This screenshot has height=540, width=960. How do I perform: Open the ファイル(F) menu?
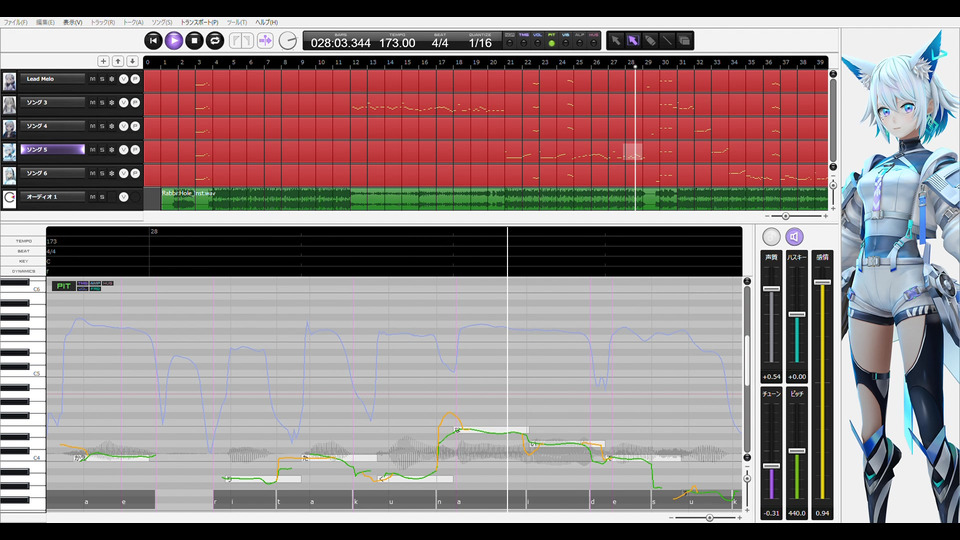click(15, 23)
